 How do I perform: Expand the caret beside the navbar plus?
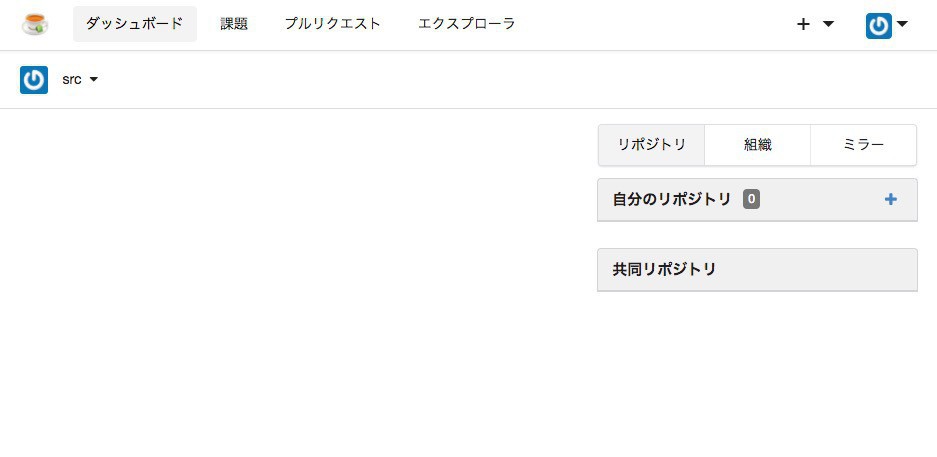point(828,25)
